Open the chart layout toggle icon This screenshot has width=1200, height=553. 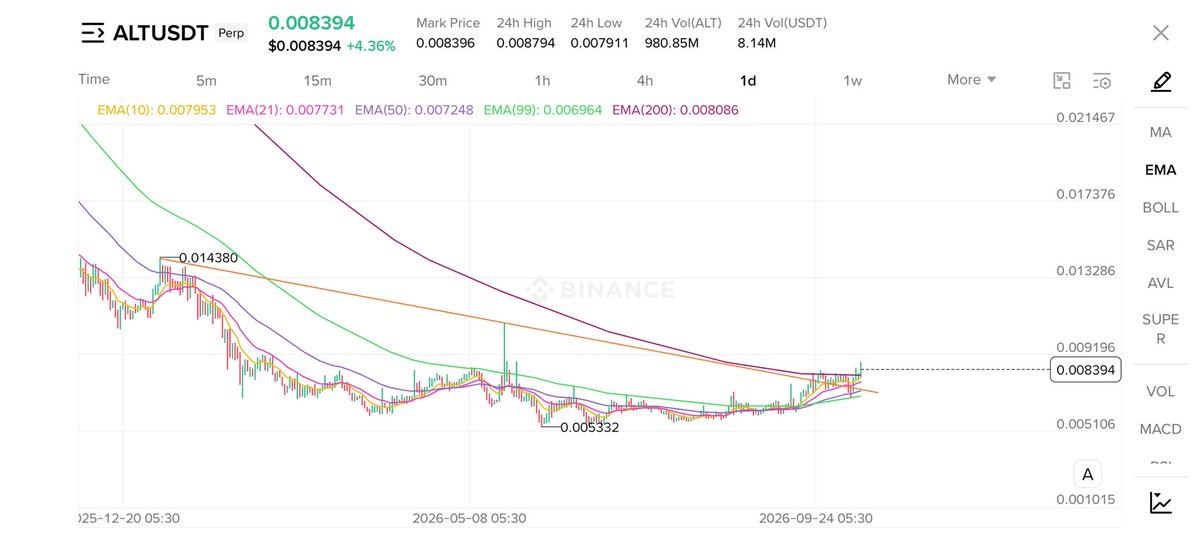[x=1062, y=81]
